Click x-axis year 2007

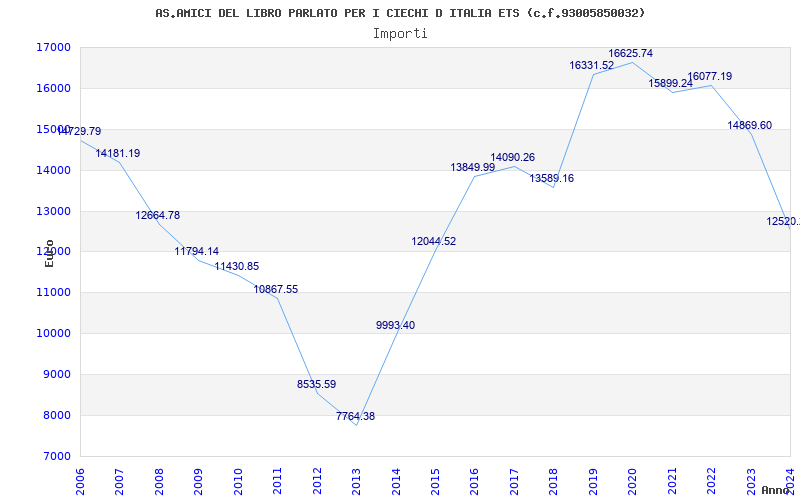[119, 481]
